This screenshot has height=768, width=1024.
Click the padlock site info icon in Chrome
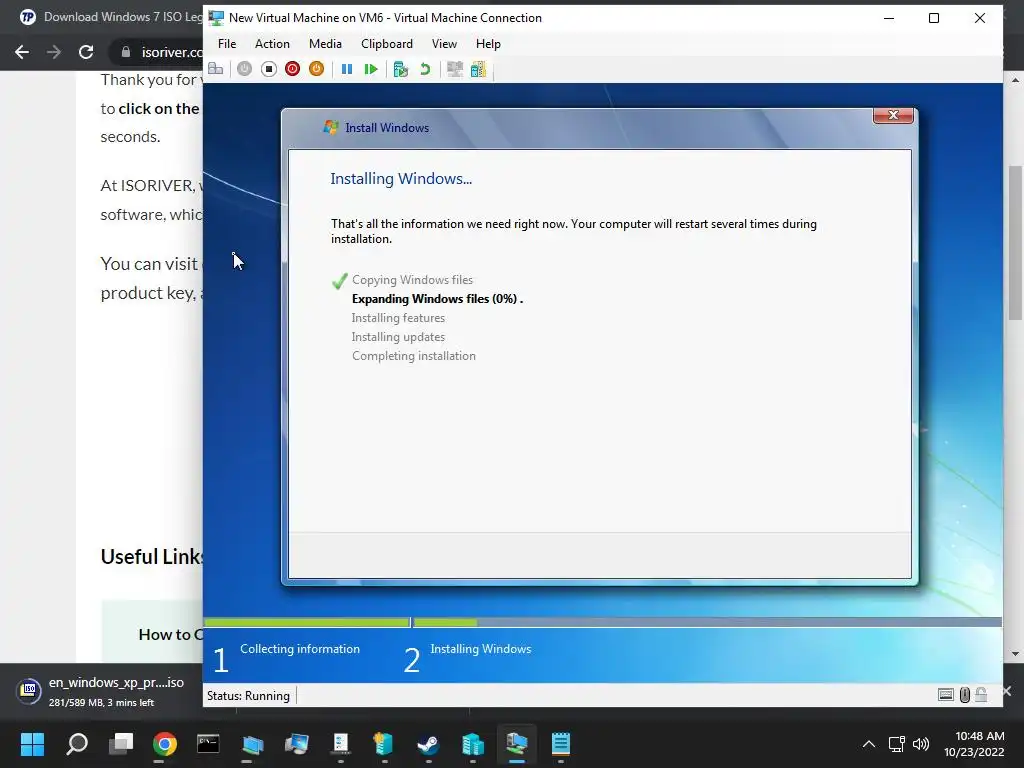(125, 52)
